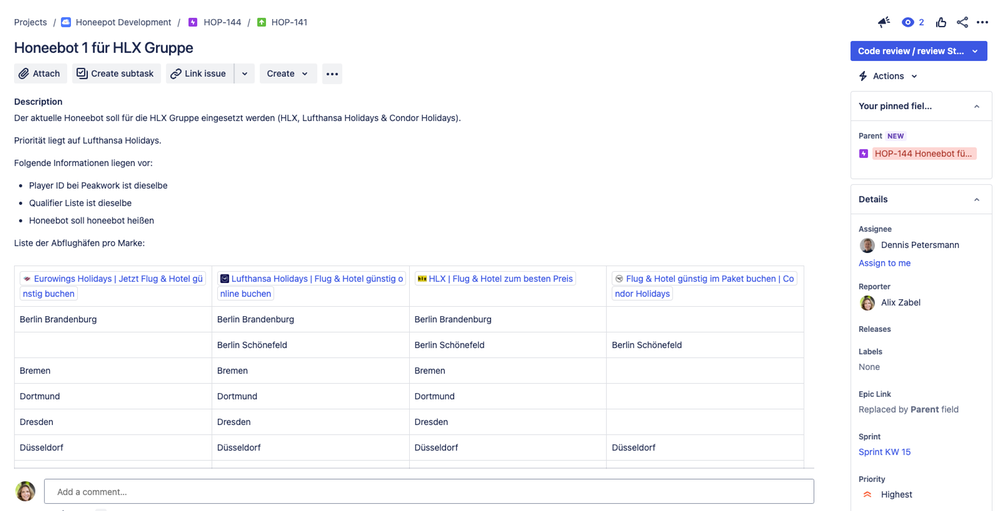Click the Releases field label
Viewport: 999px width, 511px height.
875,329
